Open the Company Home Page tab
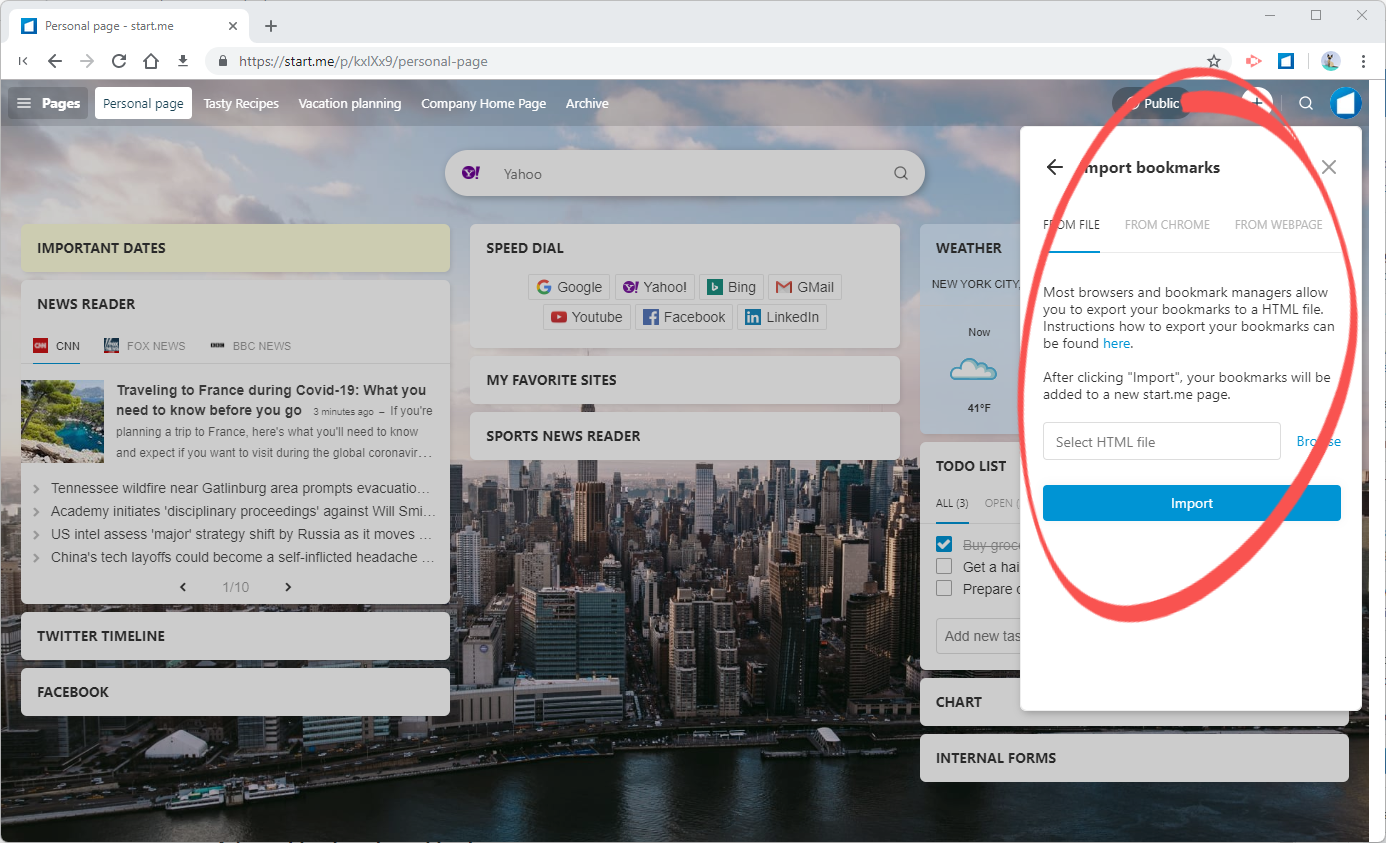The image size is (1386, 843). (x=484, y=103)
